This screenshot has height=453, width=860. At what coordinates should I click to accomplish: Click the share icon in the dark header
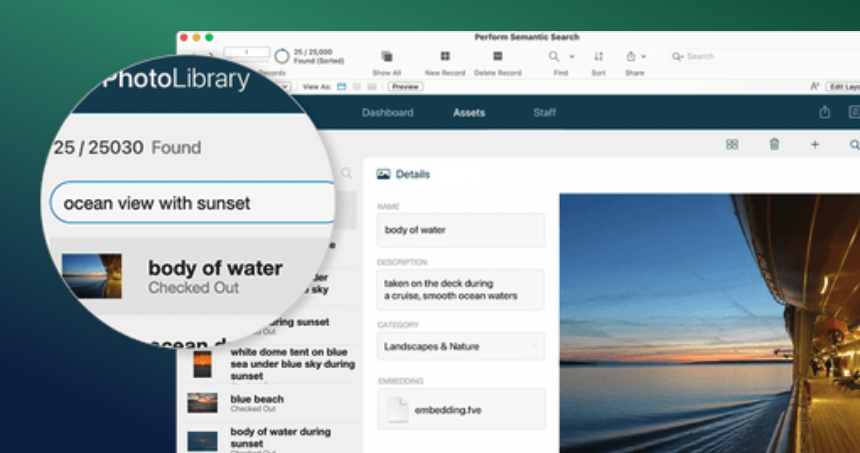click(824, 112)
